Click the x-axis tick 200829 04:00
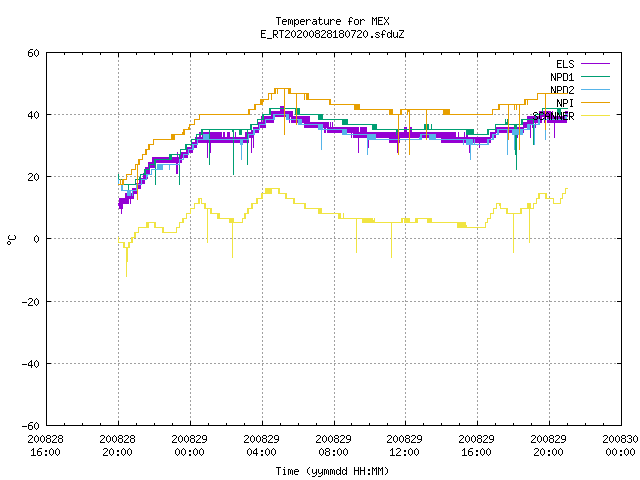This screenshot has width=640, height=480. pos(262,446)
